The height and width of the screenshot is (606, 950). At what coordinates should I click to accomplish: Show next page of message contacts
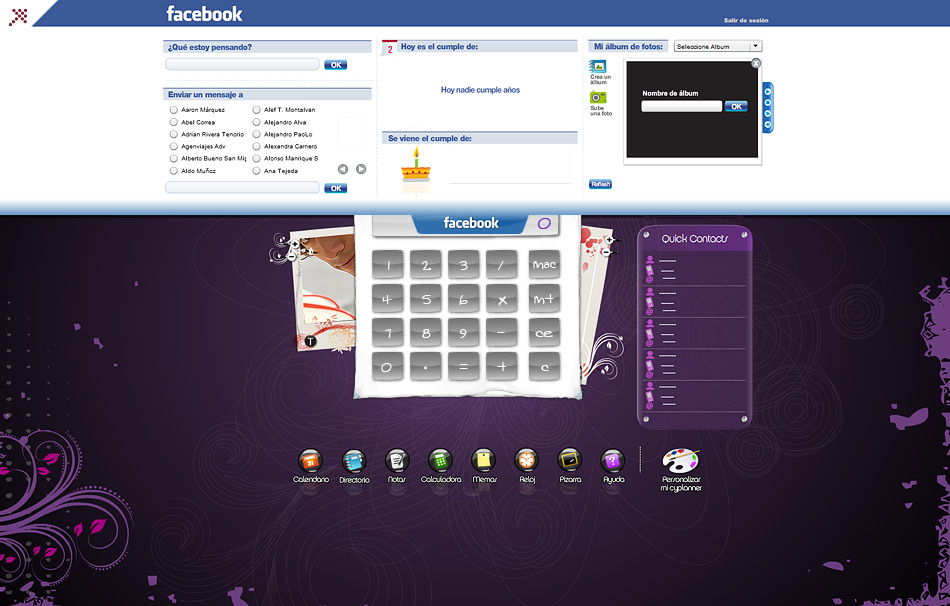tap(361, 169)
